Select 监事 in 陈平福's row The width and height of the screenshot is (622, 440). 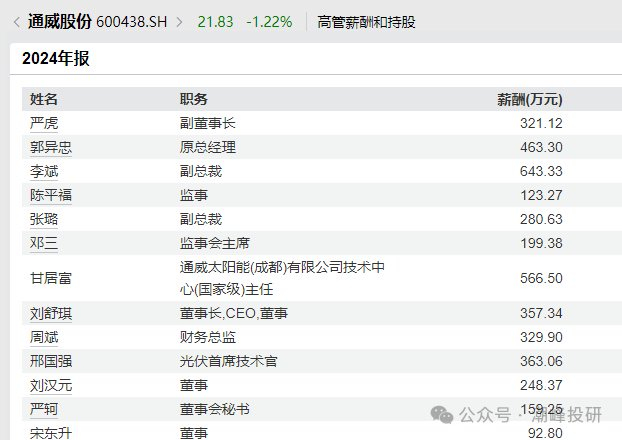click(194, 195)
